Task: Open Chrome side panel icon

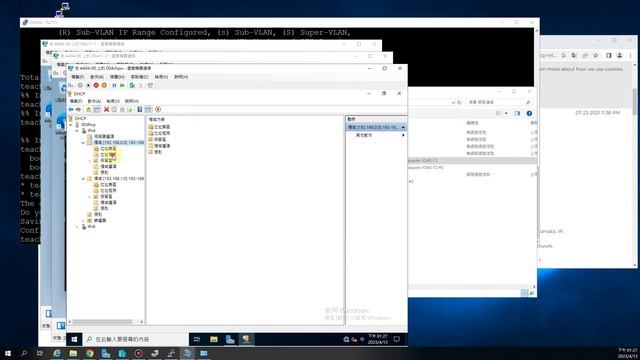Action: click(x=609, y=55)
